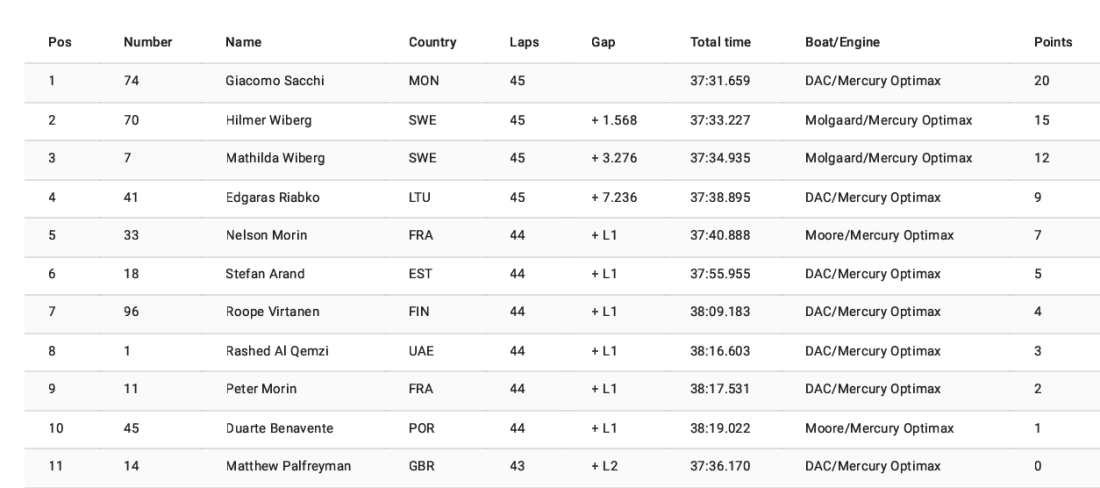Choose the Edgaras Riabko row
Screen dimensions: 1100x488
[270, 197]
